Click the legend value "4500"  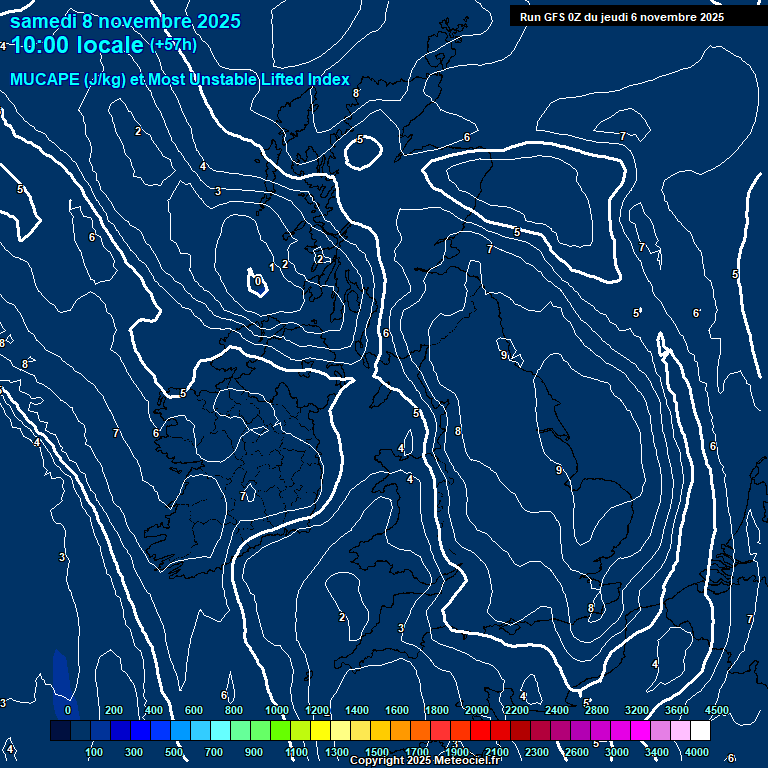click(717, 710)
